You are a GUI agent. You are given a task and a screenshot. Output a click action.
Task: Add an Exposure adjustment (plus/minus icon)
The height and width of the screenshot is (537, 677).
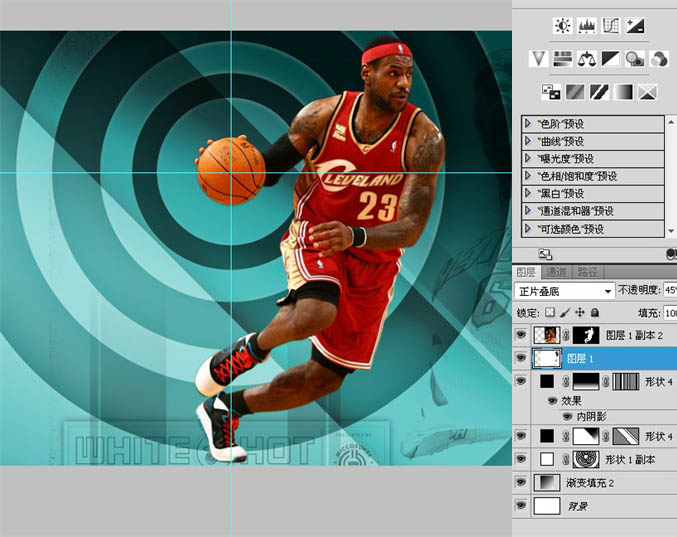pyautogui.click(x=635, y=26)
